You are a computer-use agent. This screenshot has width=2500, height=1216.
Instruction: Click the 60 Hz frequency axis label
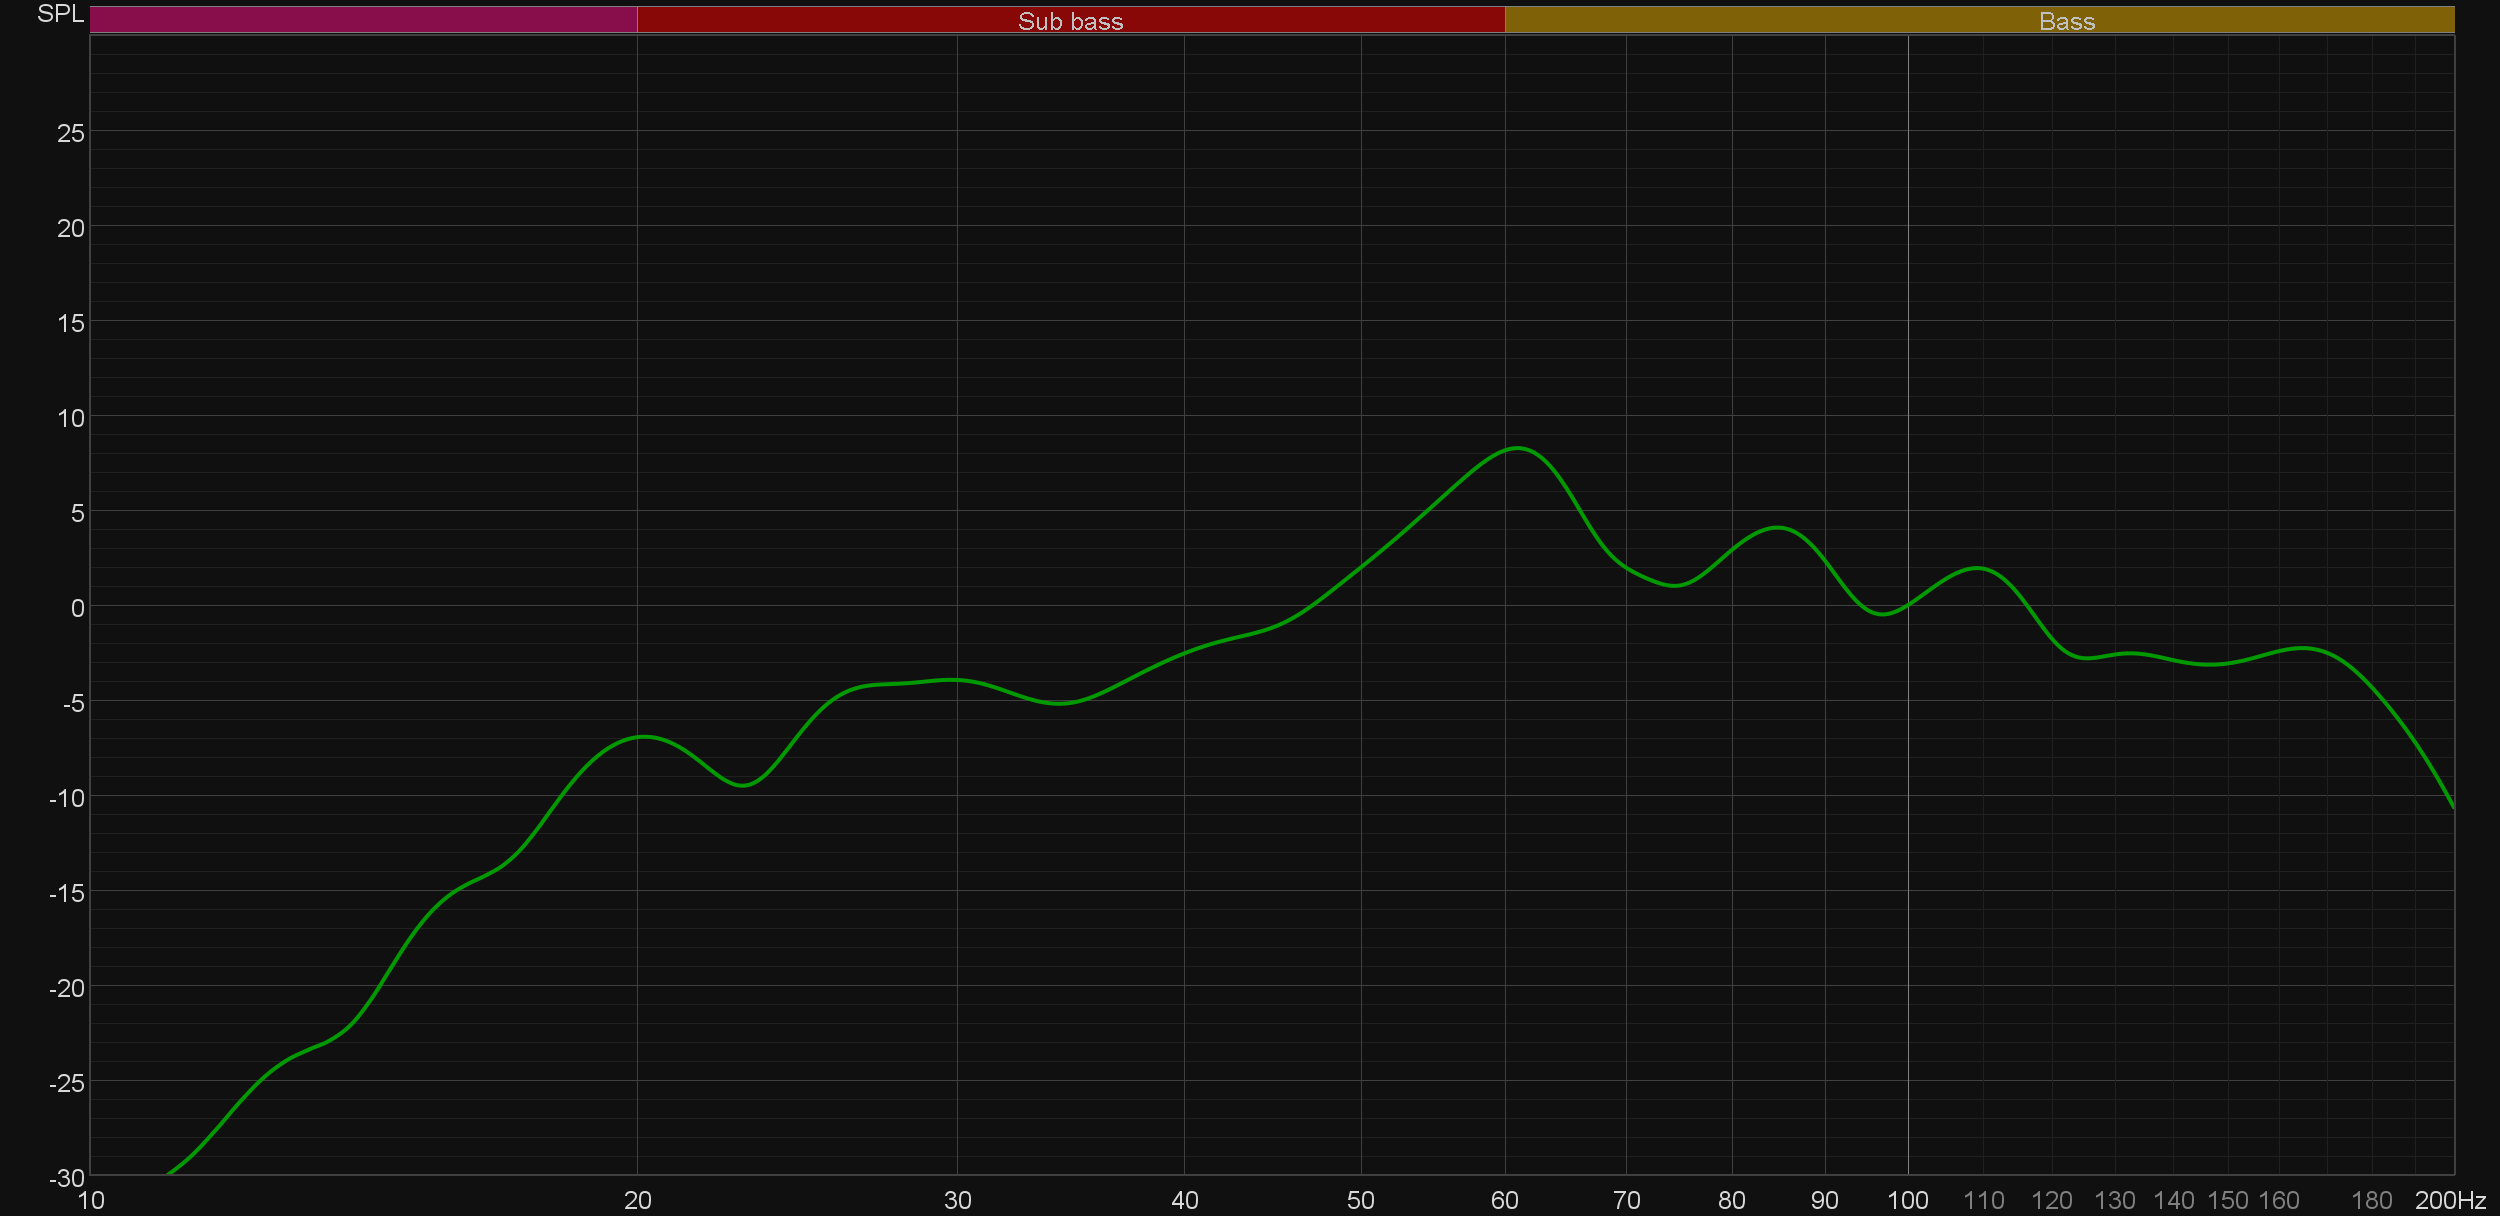[1504, 1200]
